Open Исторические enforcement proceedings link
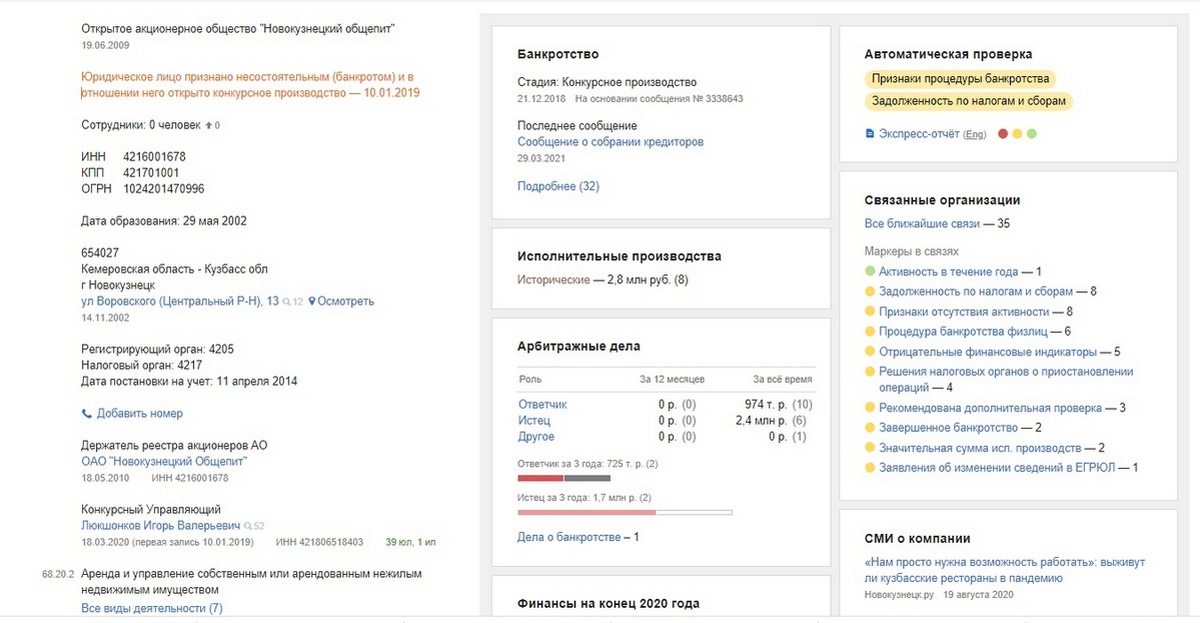 tap(553, 280)
